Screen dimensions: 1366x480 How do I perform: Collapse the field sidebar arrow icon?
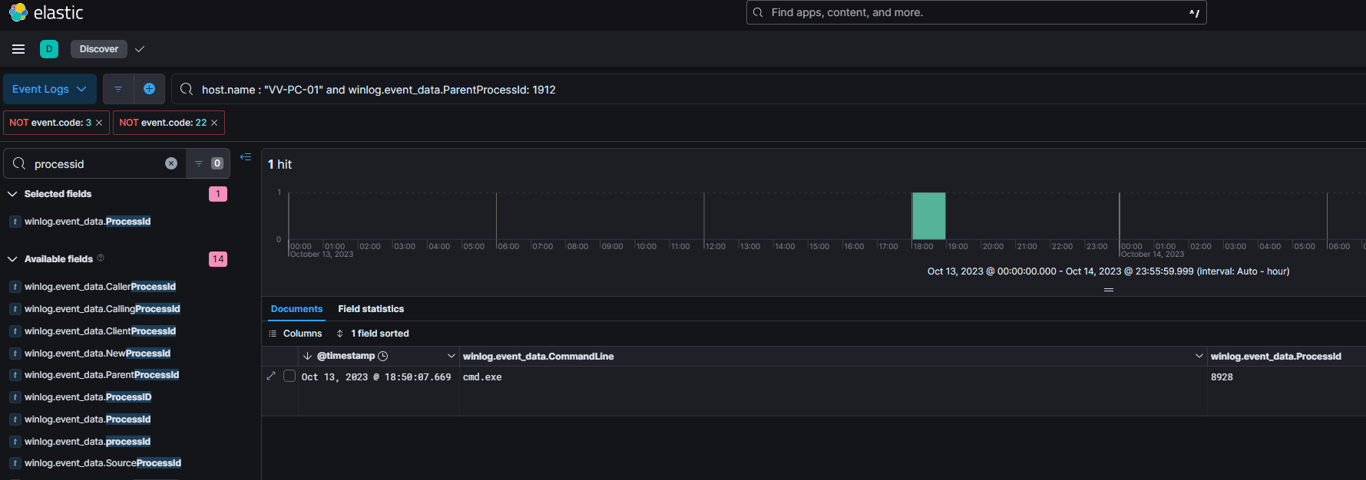(x=246, y=157)
